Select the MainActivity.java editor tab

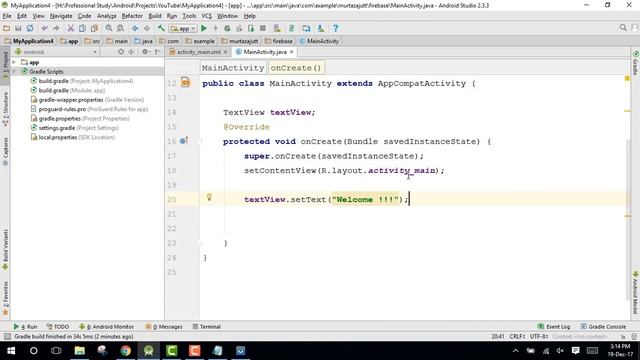[x=264, y=52]
